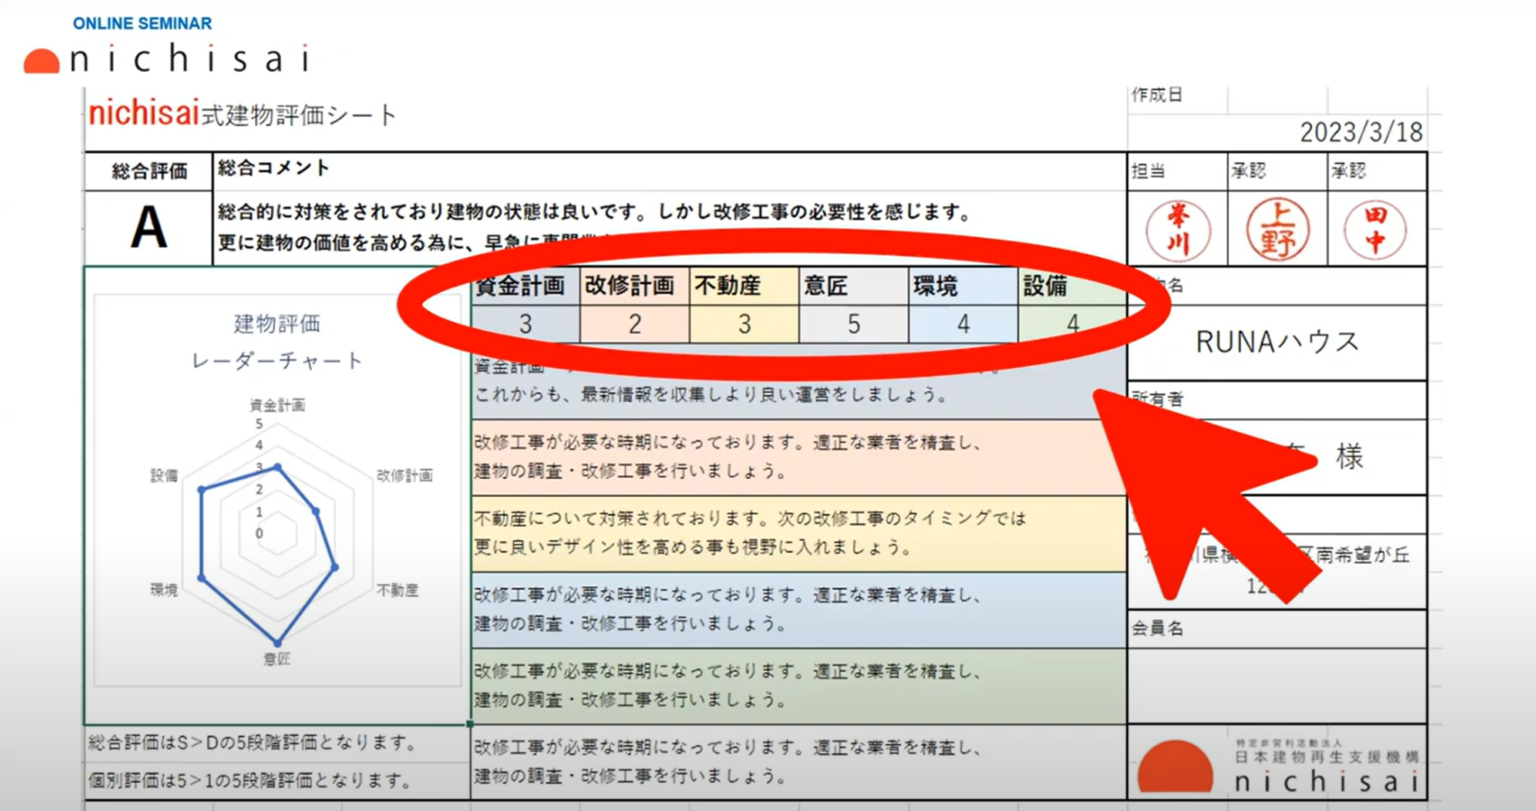
Task: Select the note 総合評価はS＞Dの5段階評価となります
Action: 253,743
